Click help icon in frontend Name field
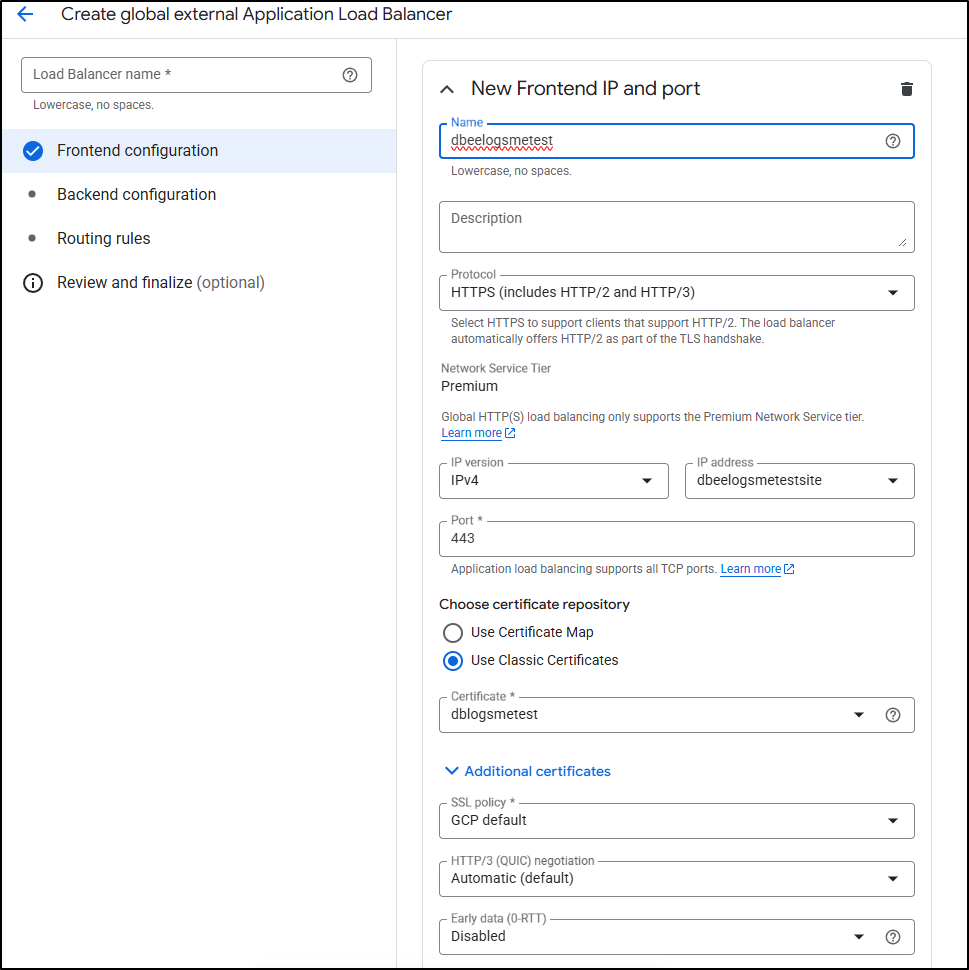Image resolution: width=969 pixels, height=970 pixels. (893, 141)
